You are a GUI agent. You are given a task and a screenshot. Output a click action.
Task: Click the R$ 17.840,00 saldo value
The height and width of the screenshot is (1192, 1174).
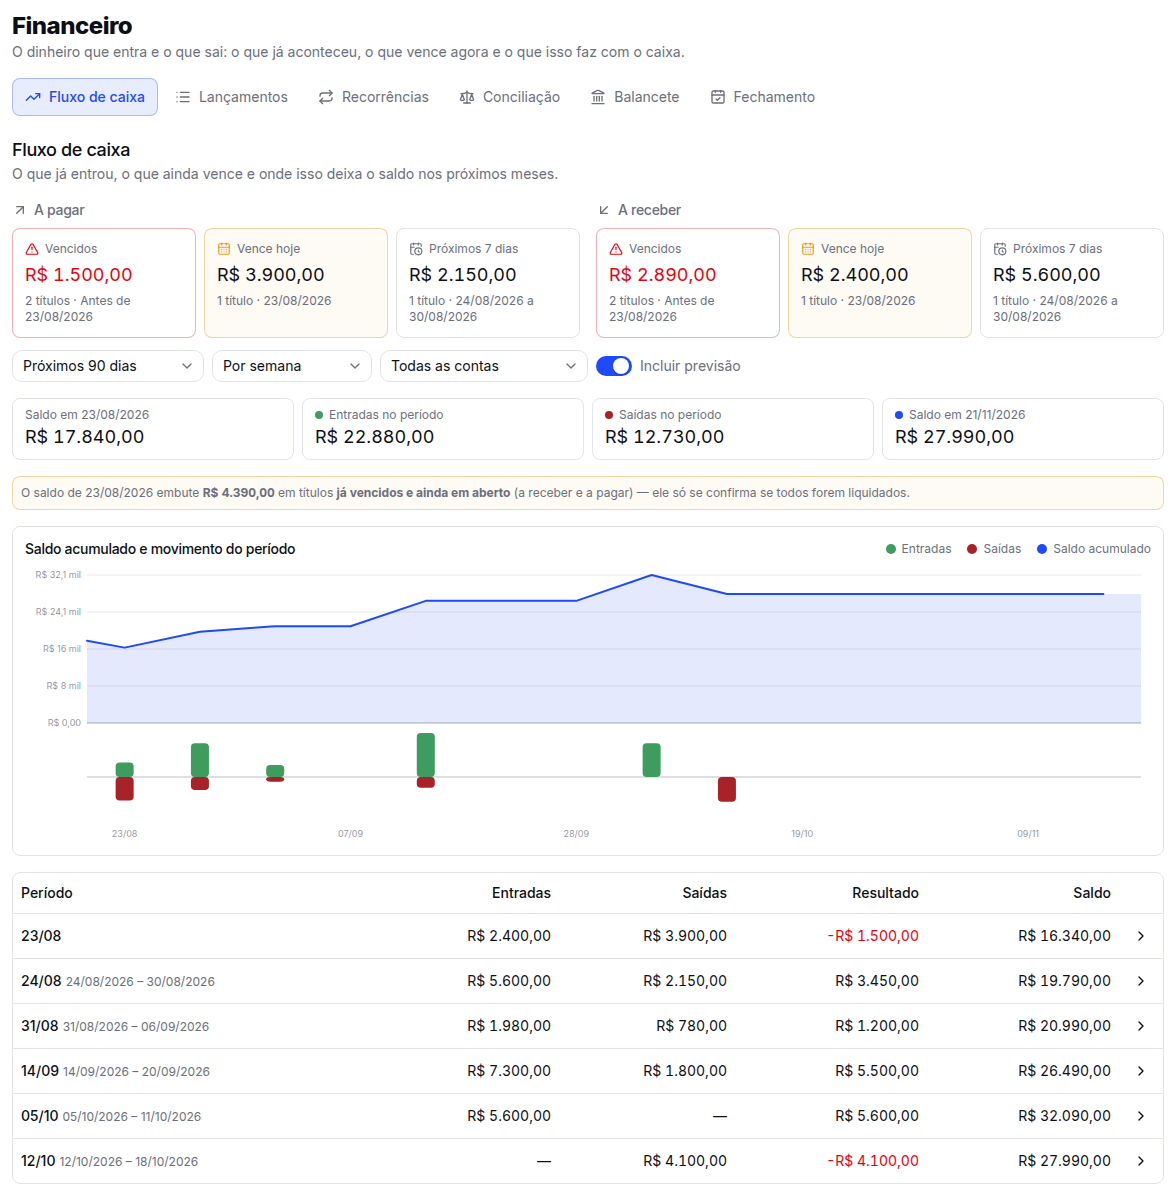click(84, 437)
